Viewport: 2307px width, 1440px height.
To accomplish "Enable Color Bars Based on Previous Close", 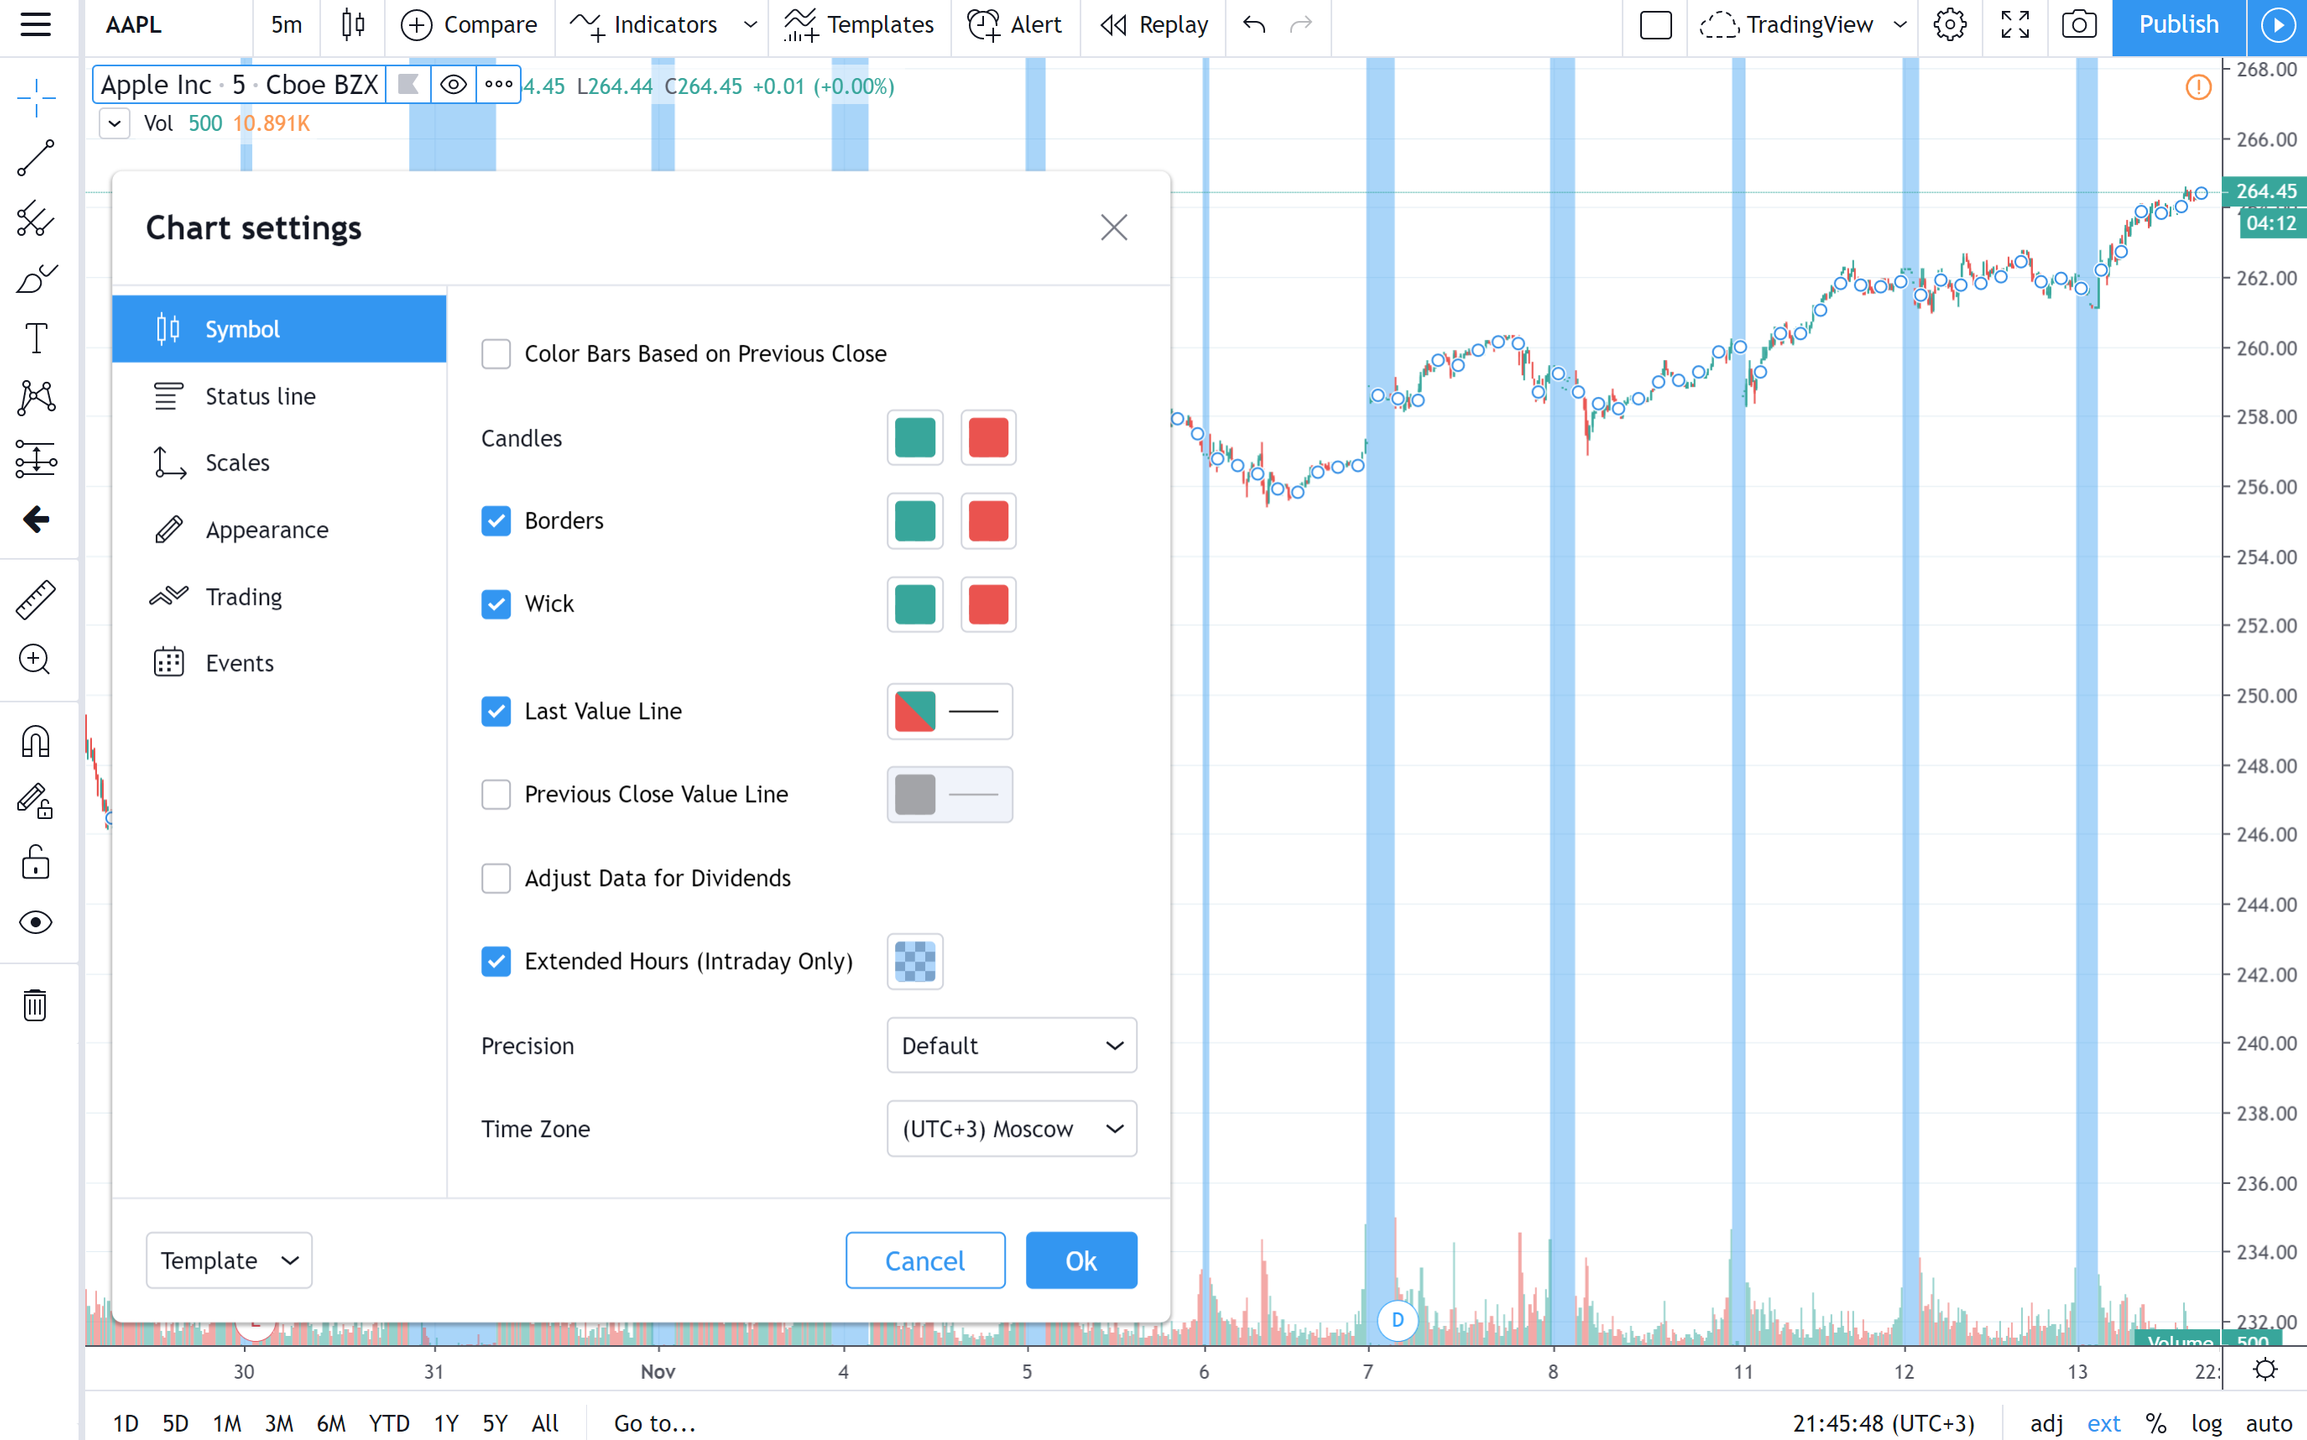I will pos(496,354).
